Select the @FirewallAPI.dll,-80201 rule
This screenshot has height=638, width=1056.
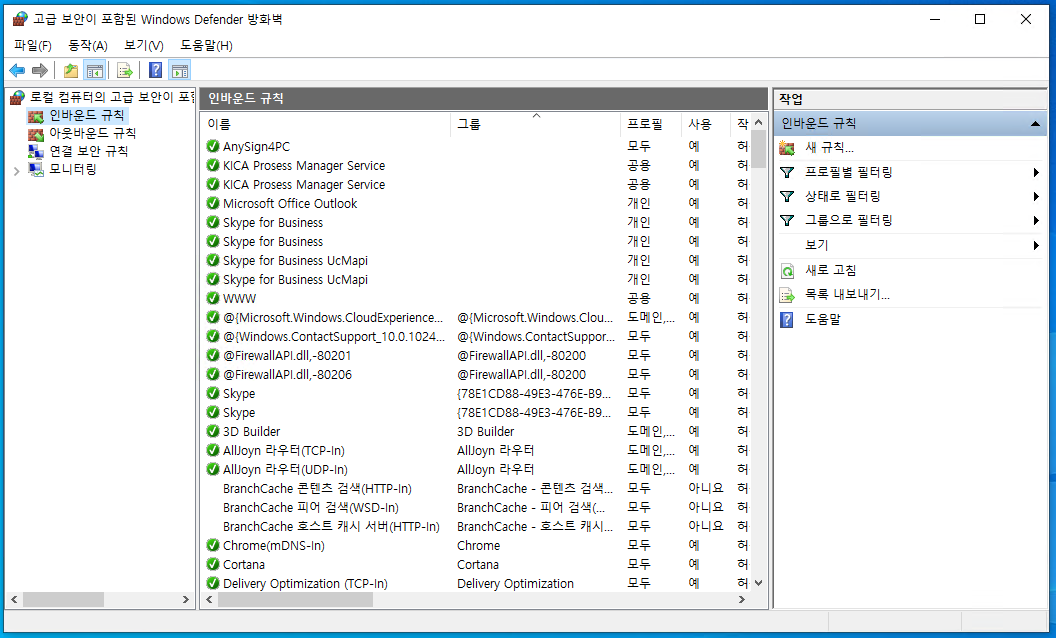tap(287, 355)
